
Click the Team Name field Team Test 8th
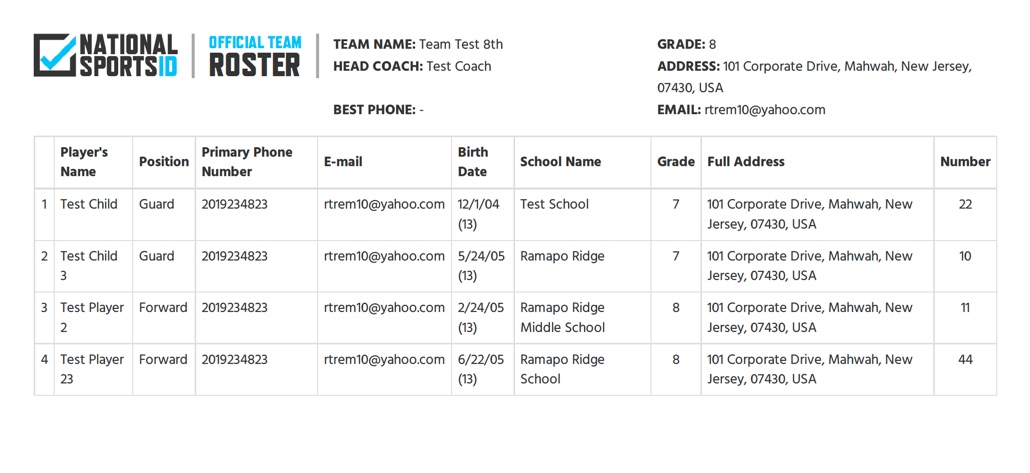[x=418, y=45]
